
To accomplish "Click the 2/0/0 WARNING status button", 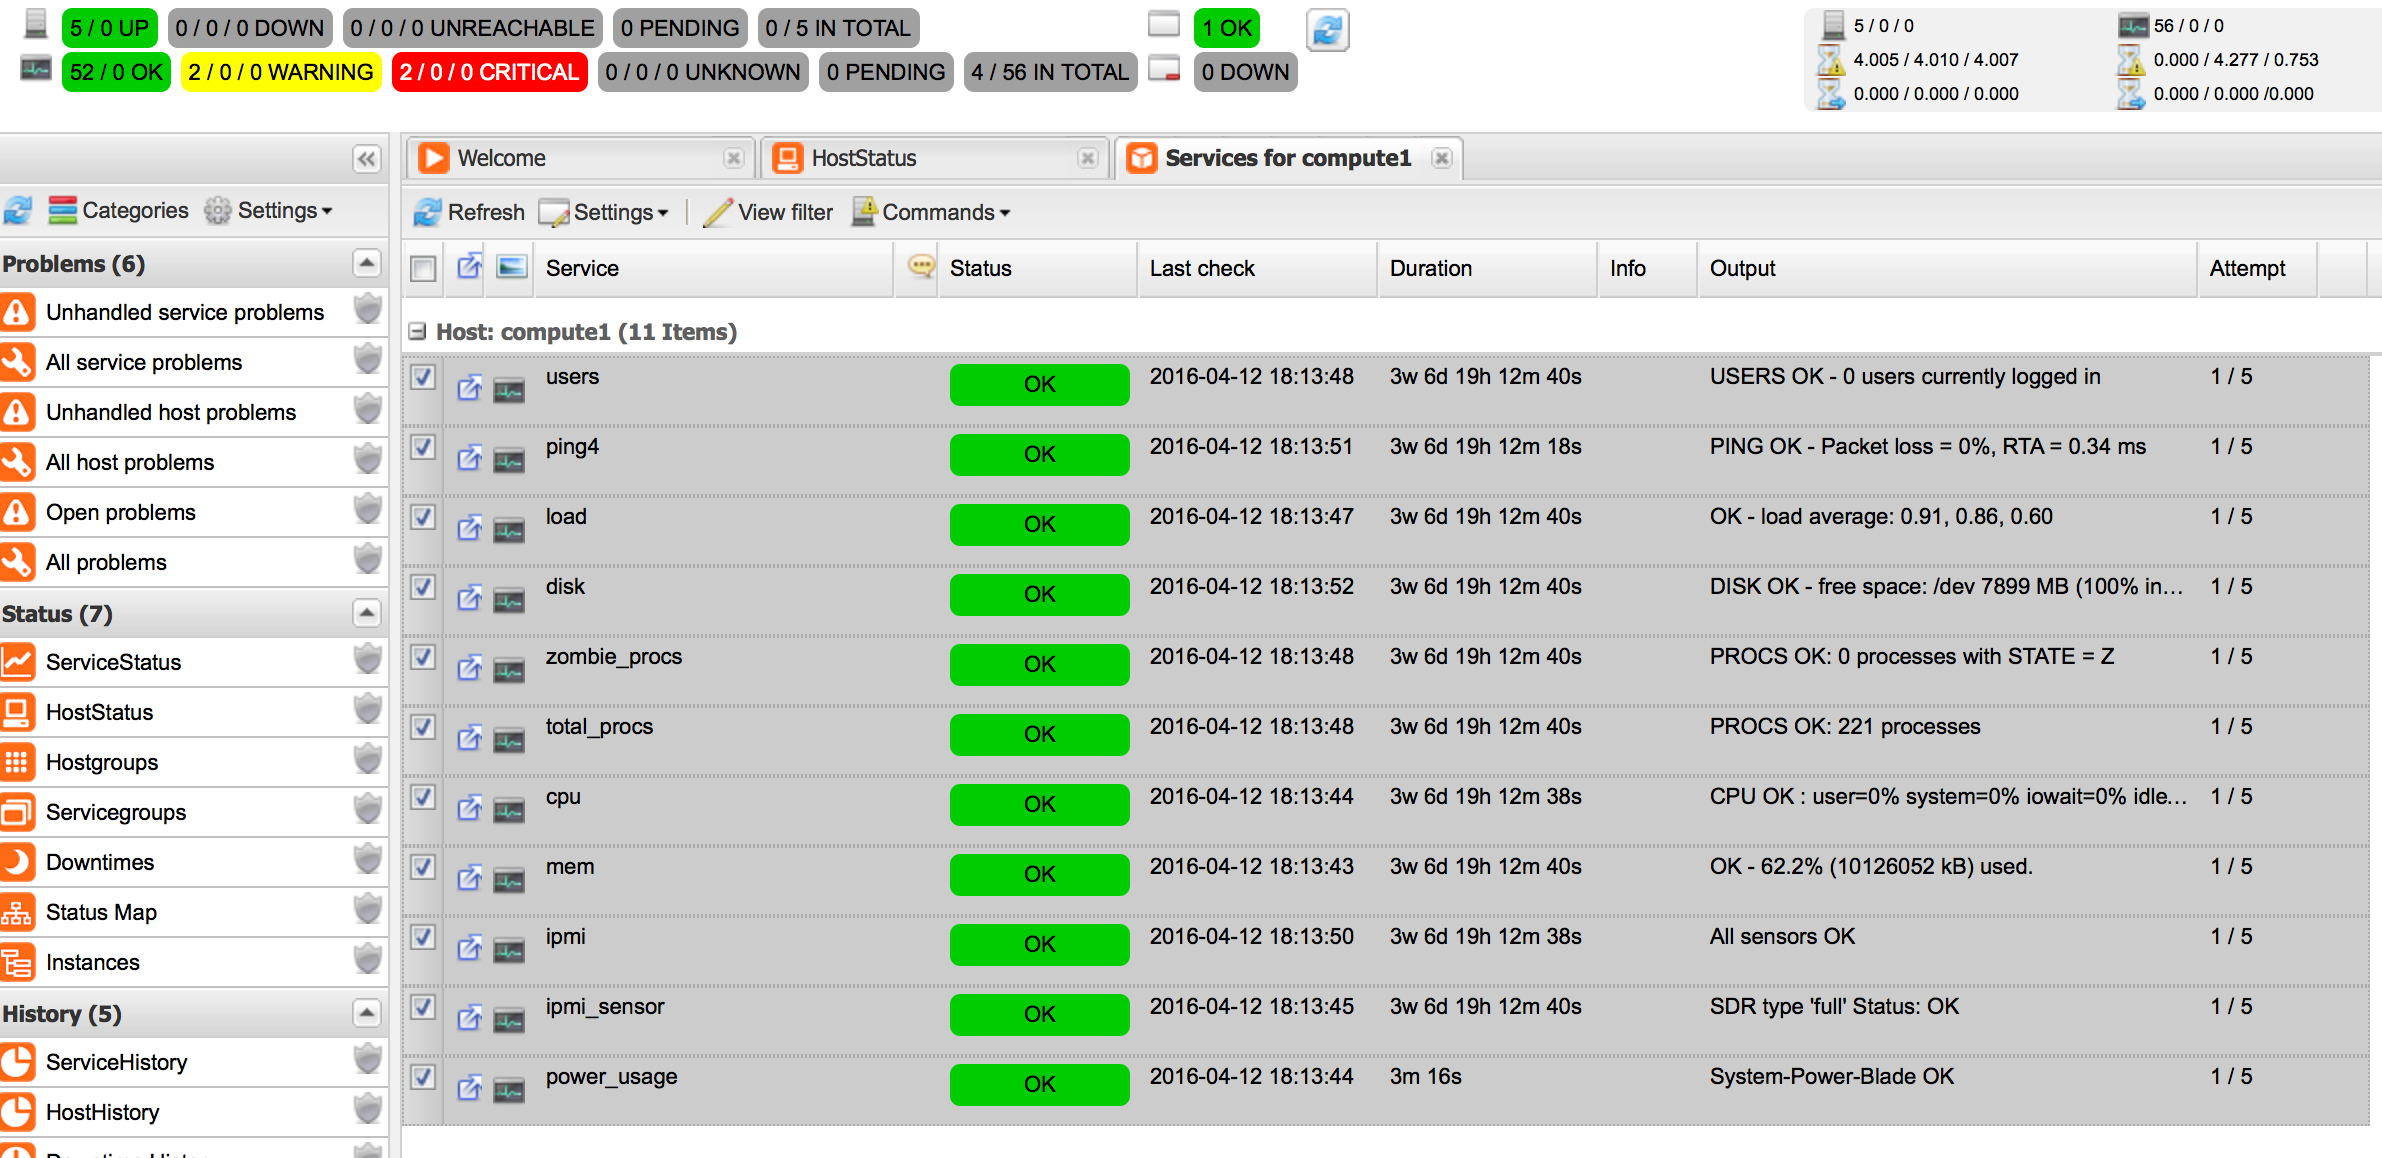I will click(281, 72).
